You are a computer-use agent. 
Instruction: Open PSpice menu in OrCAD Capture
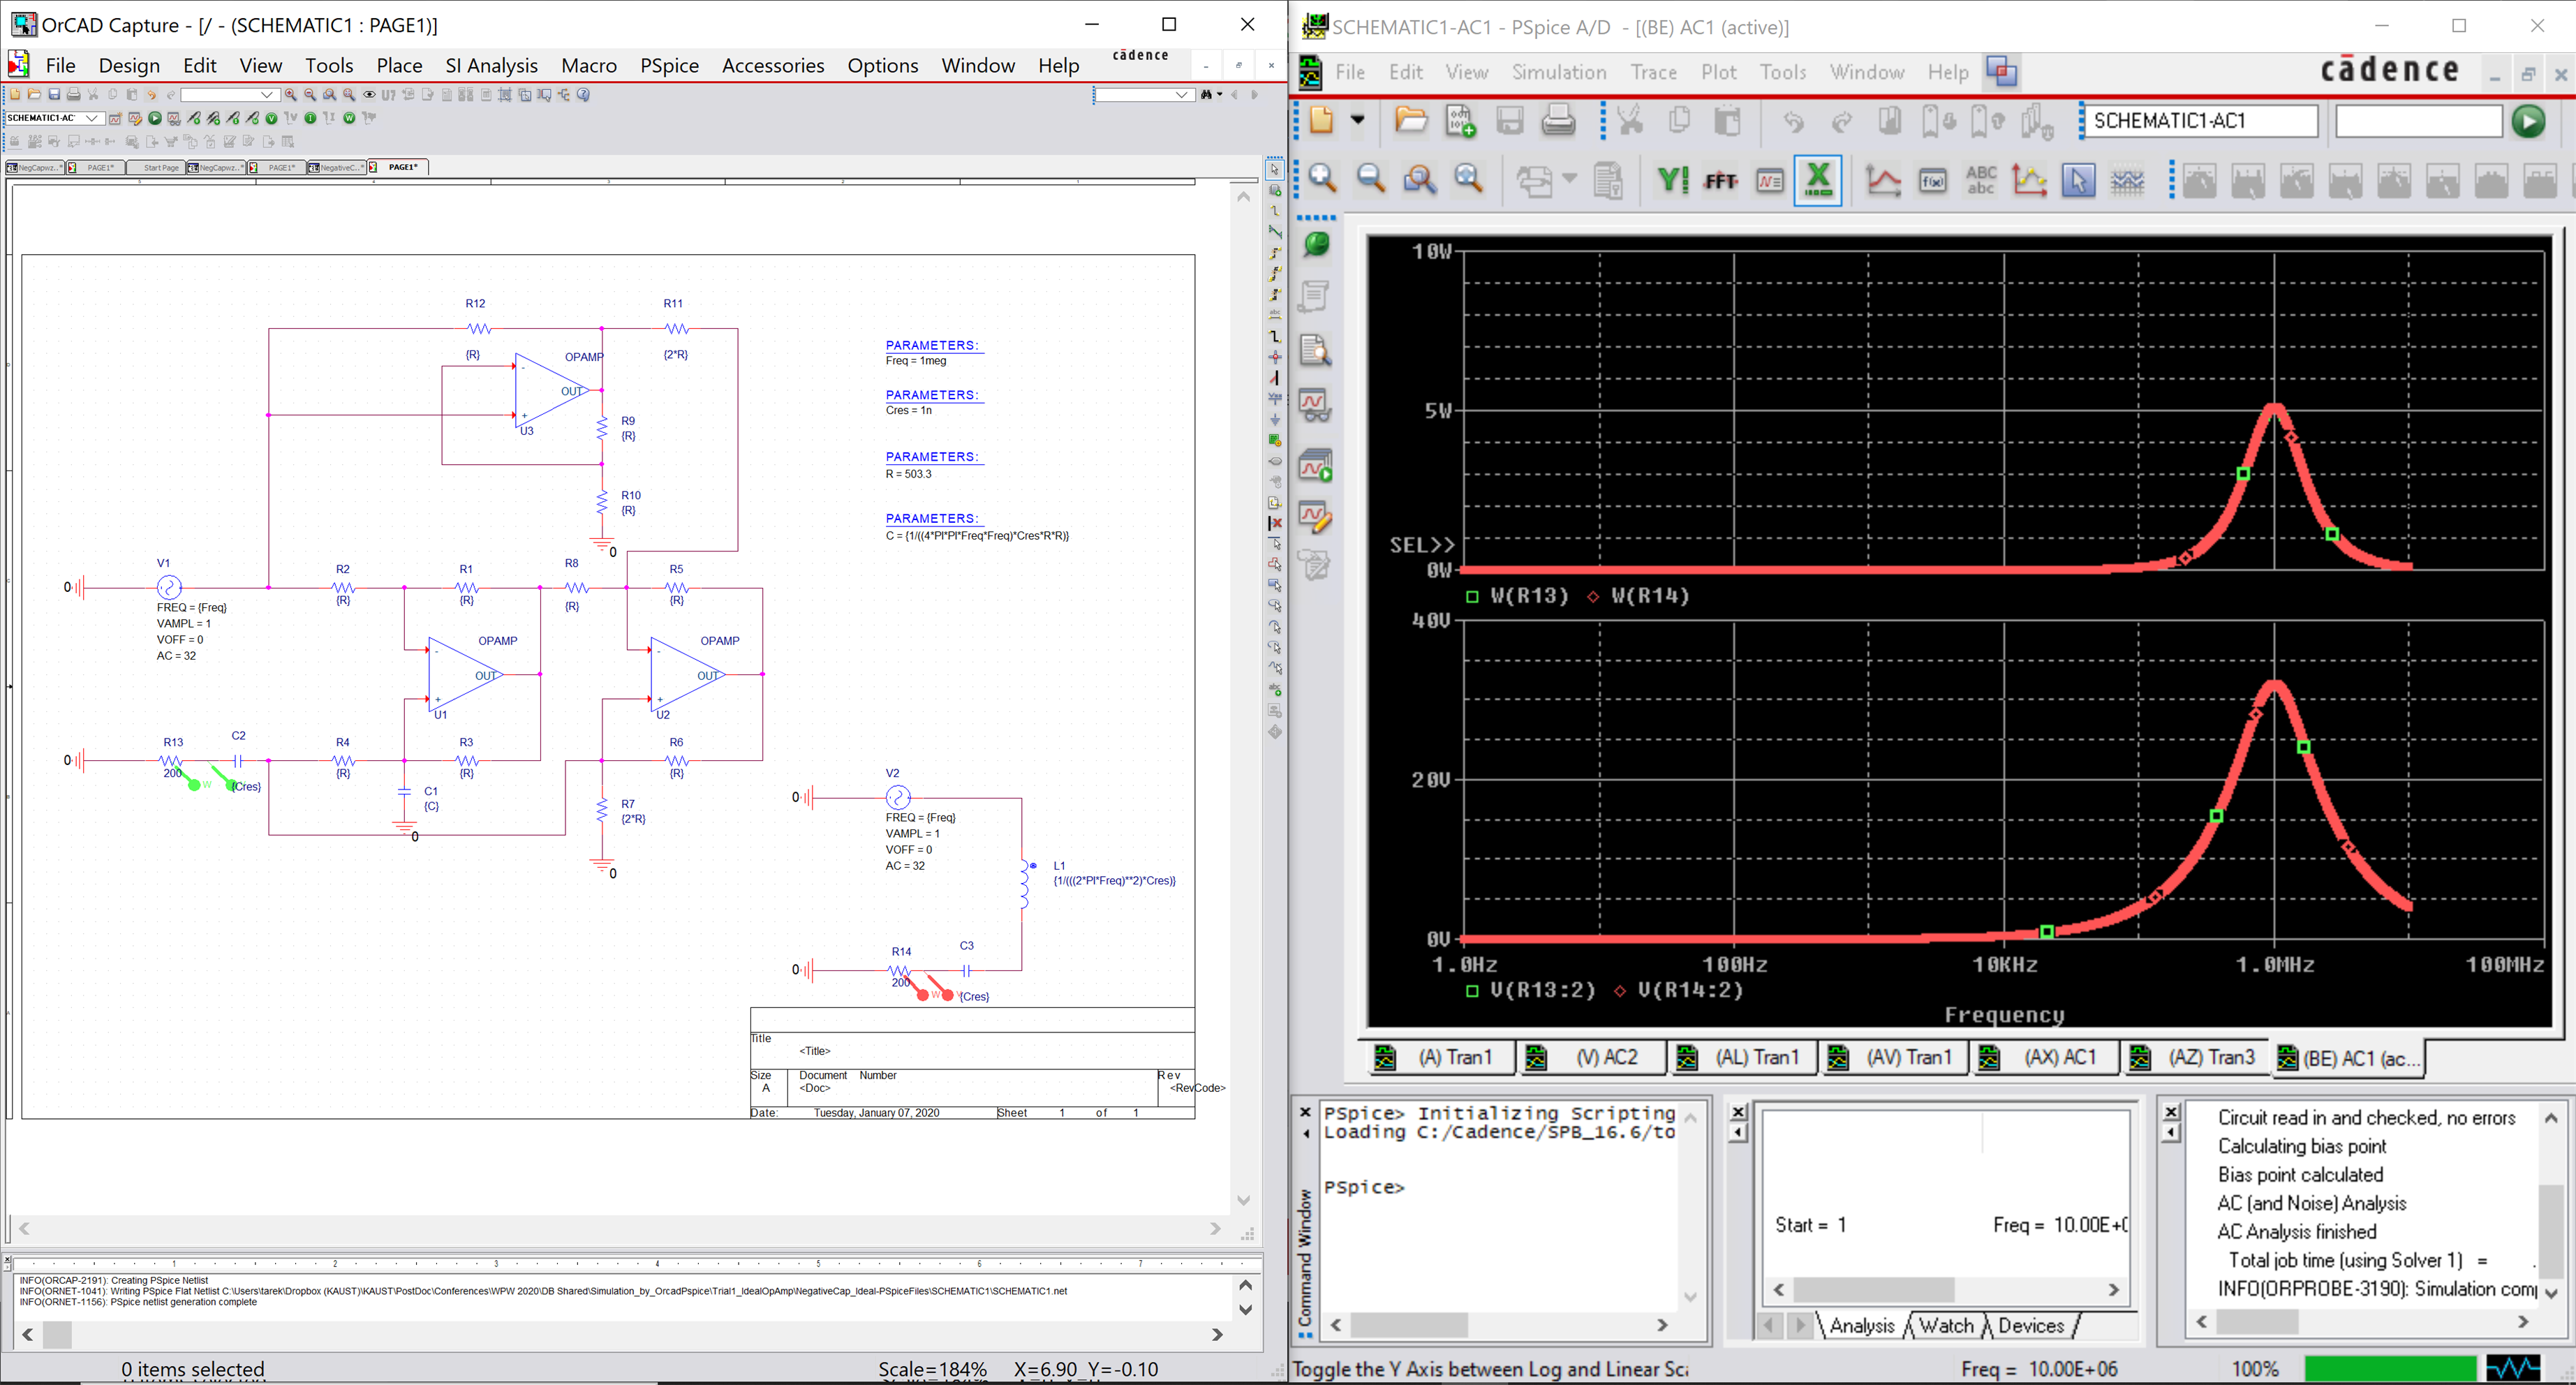pyautogui.click(x=669, y=65)
